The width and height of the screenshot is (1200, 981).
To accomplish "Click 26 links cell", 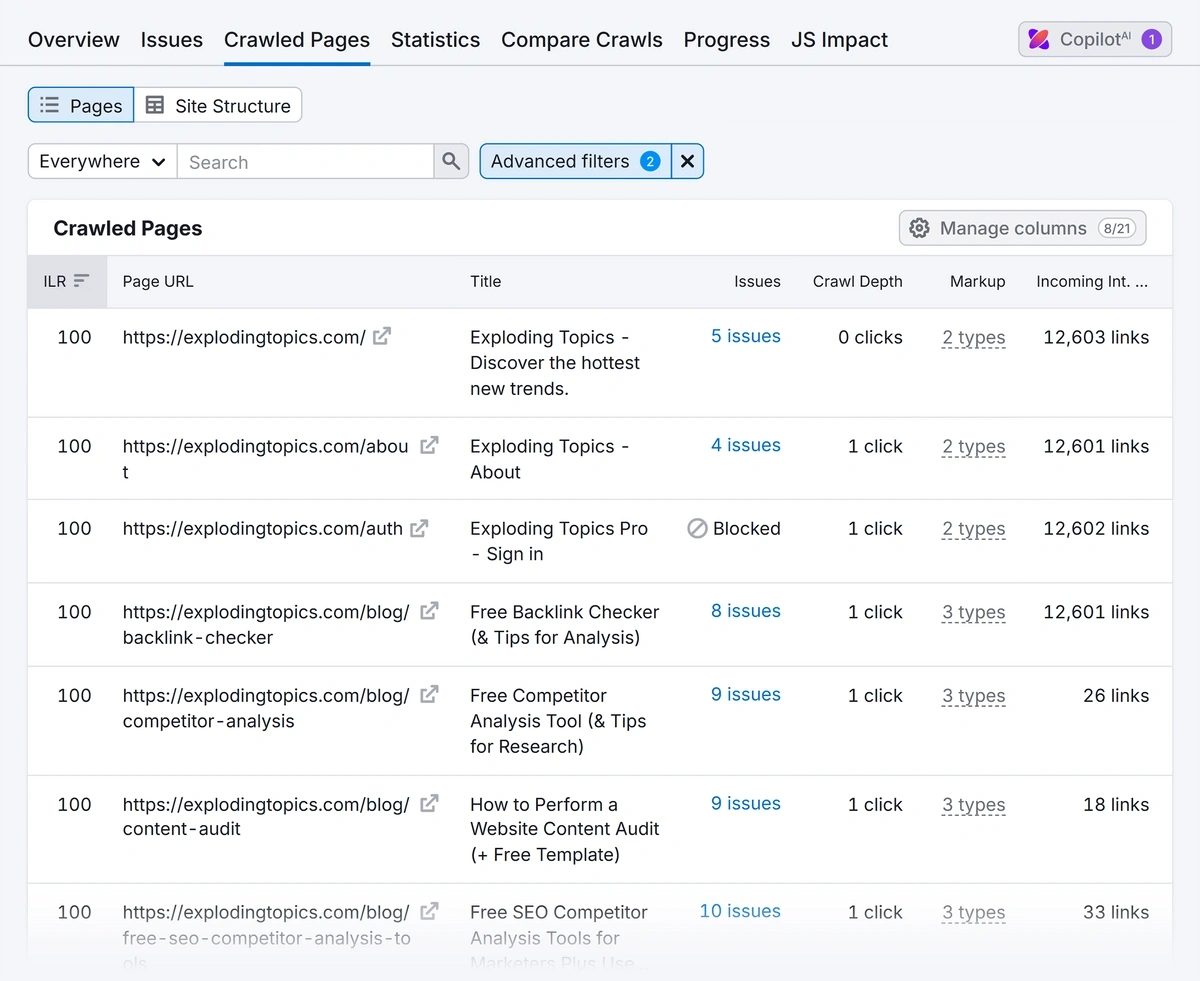I will point(1116,695).
